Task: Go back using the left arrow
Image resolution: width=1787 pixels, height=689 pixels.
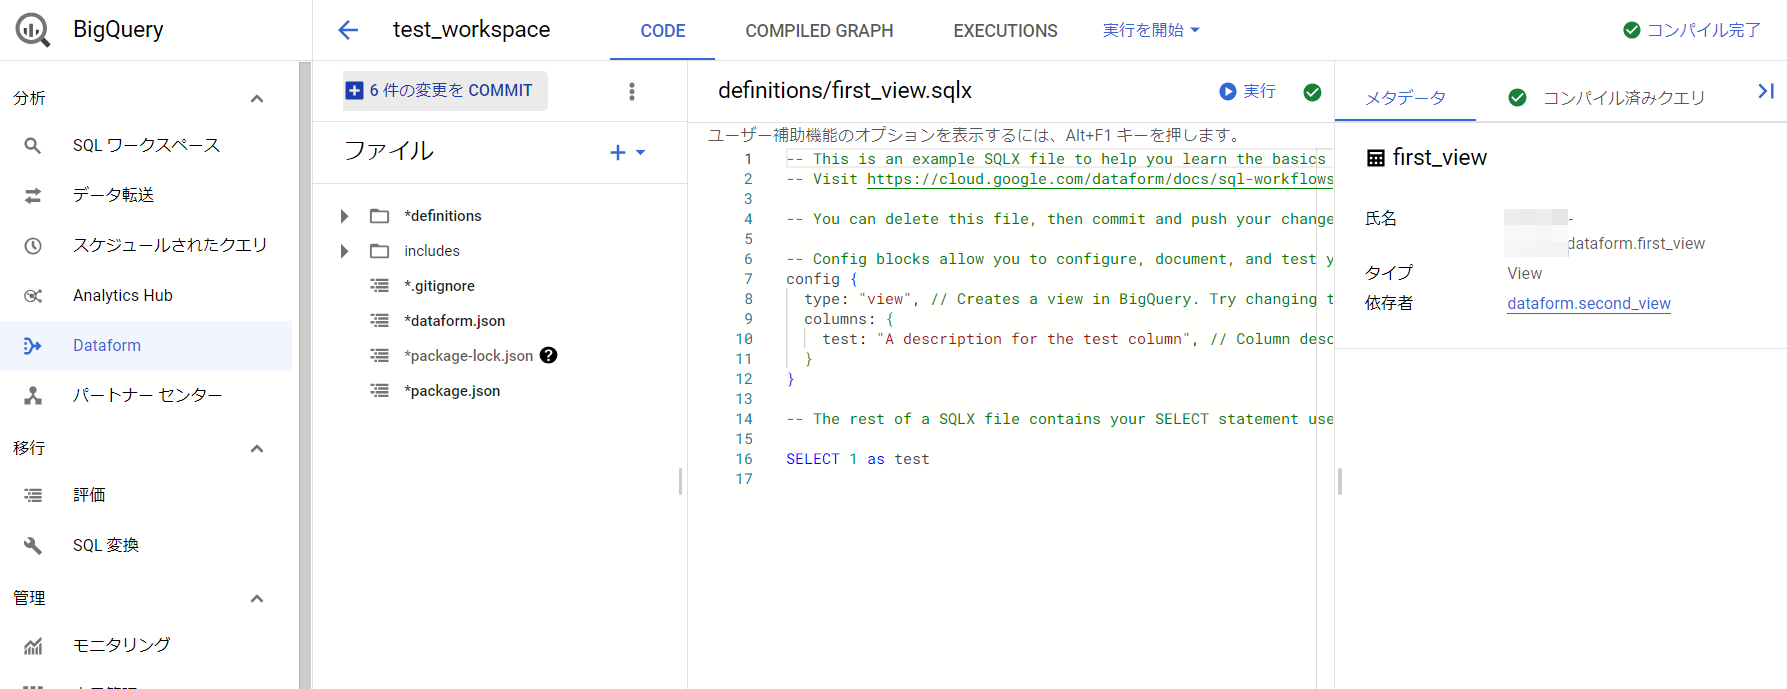Action: tap(348, 30)
